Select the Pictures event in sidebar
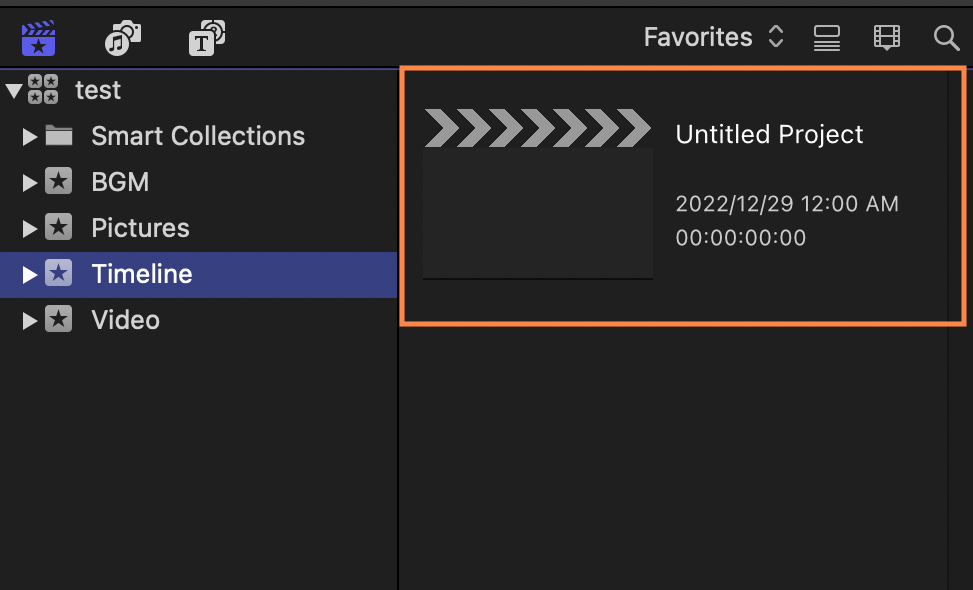973x590 pixels. (199, 228)
